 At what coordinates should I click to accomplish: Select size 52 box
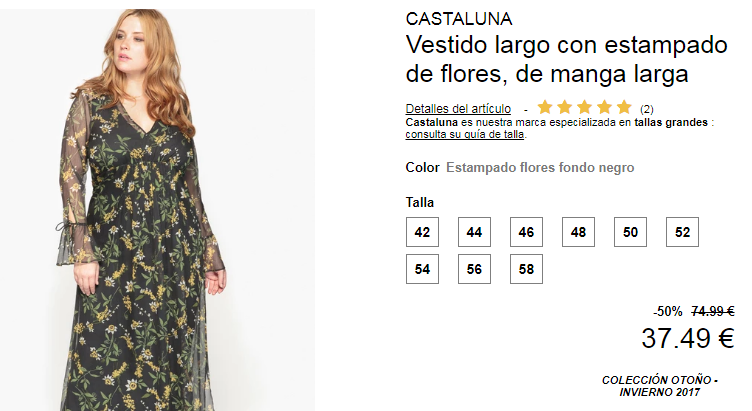682,232
